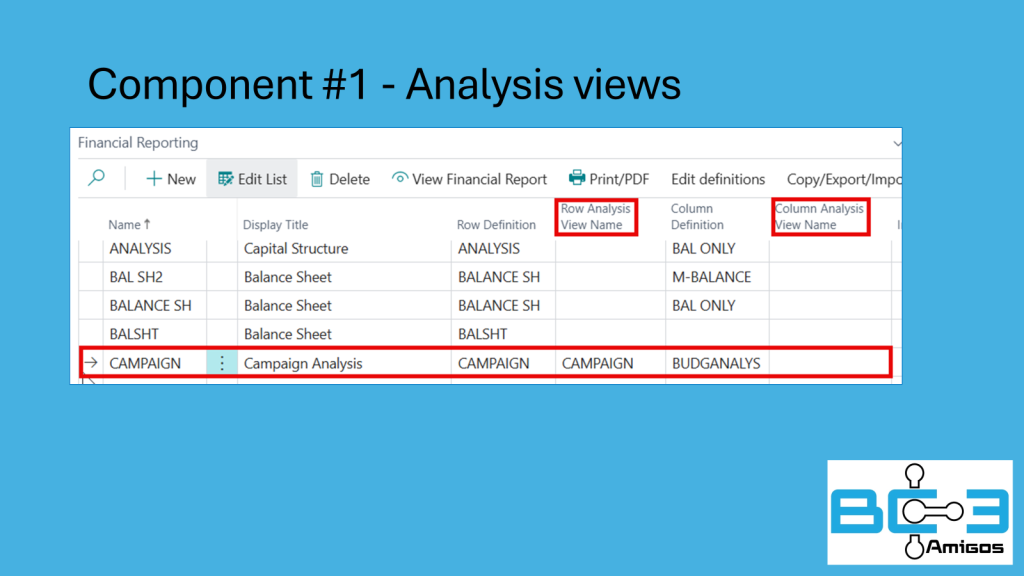Click the BC3 Amigos logo
The height and width of the screenshot is (576, 1024).
click(x=919, y=511)
